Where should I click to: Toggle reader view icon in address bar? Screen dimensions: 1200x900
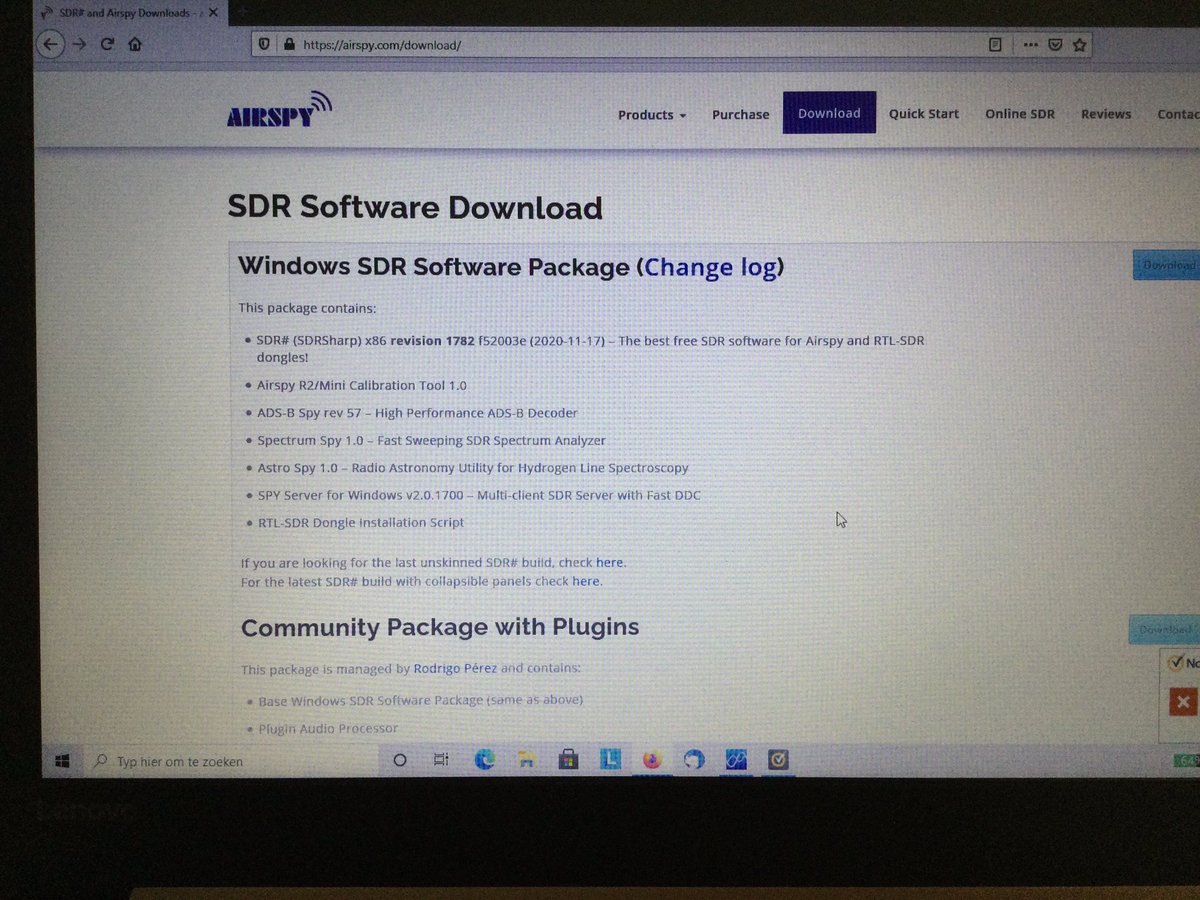(996, 45)
